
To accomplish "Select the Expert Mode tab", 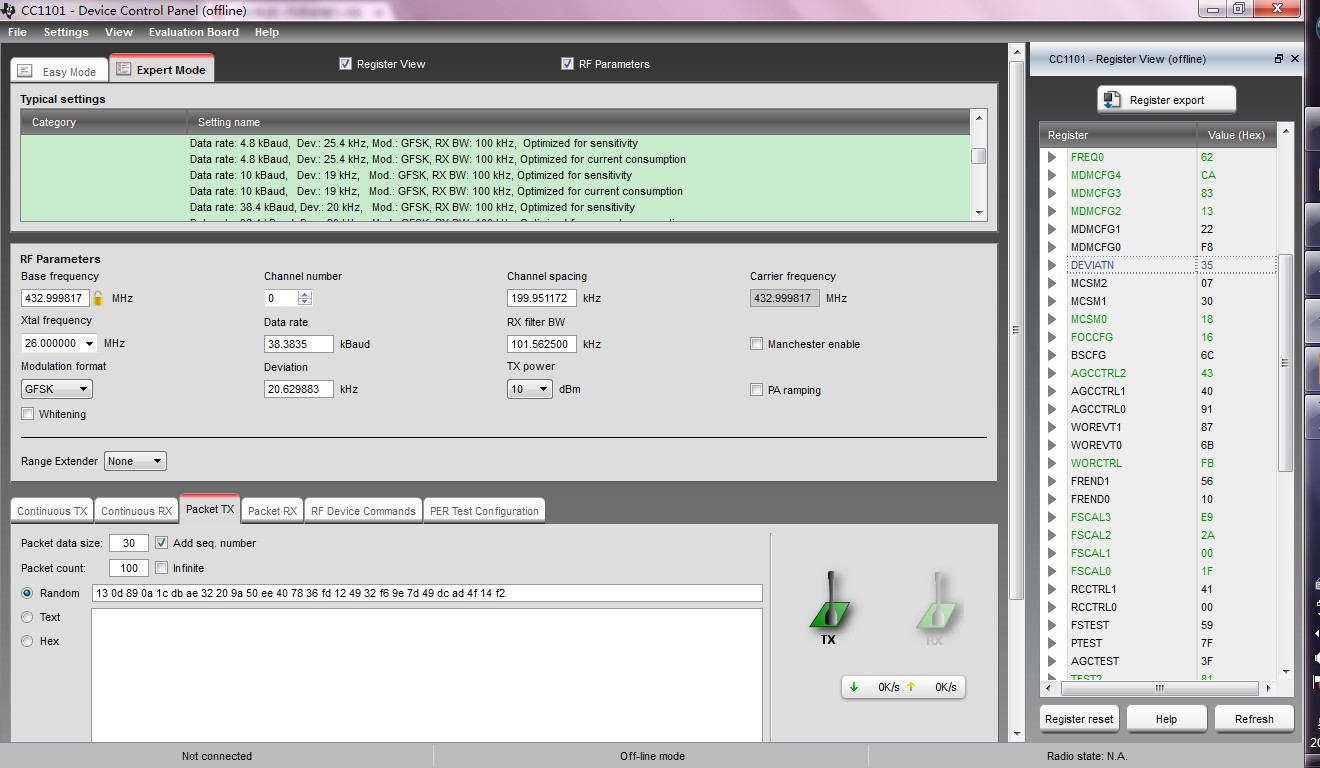I will point(161,69).
